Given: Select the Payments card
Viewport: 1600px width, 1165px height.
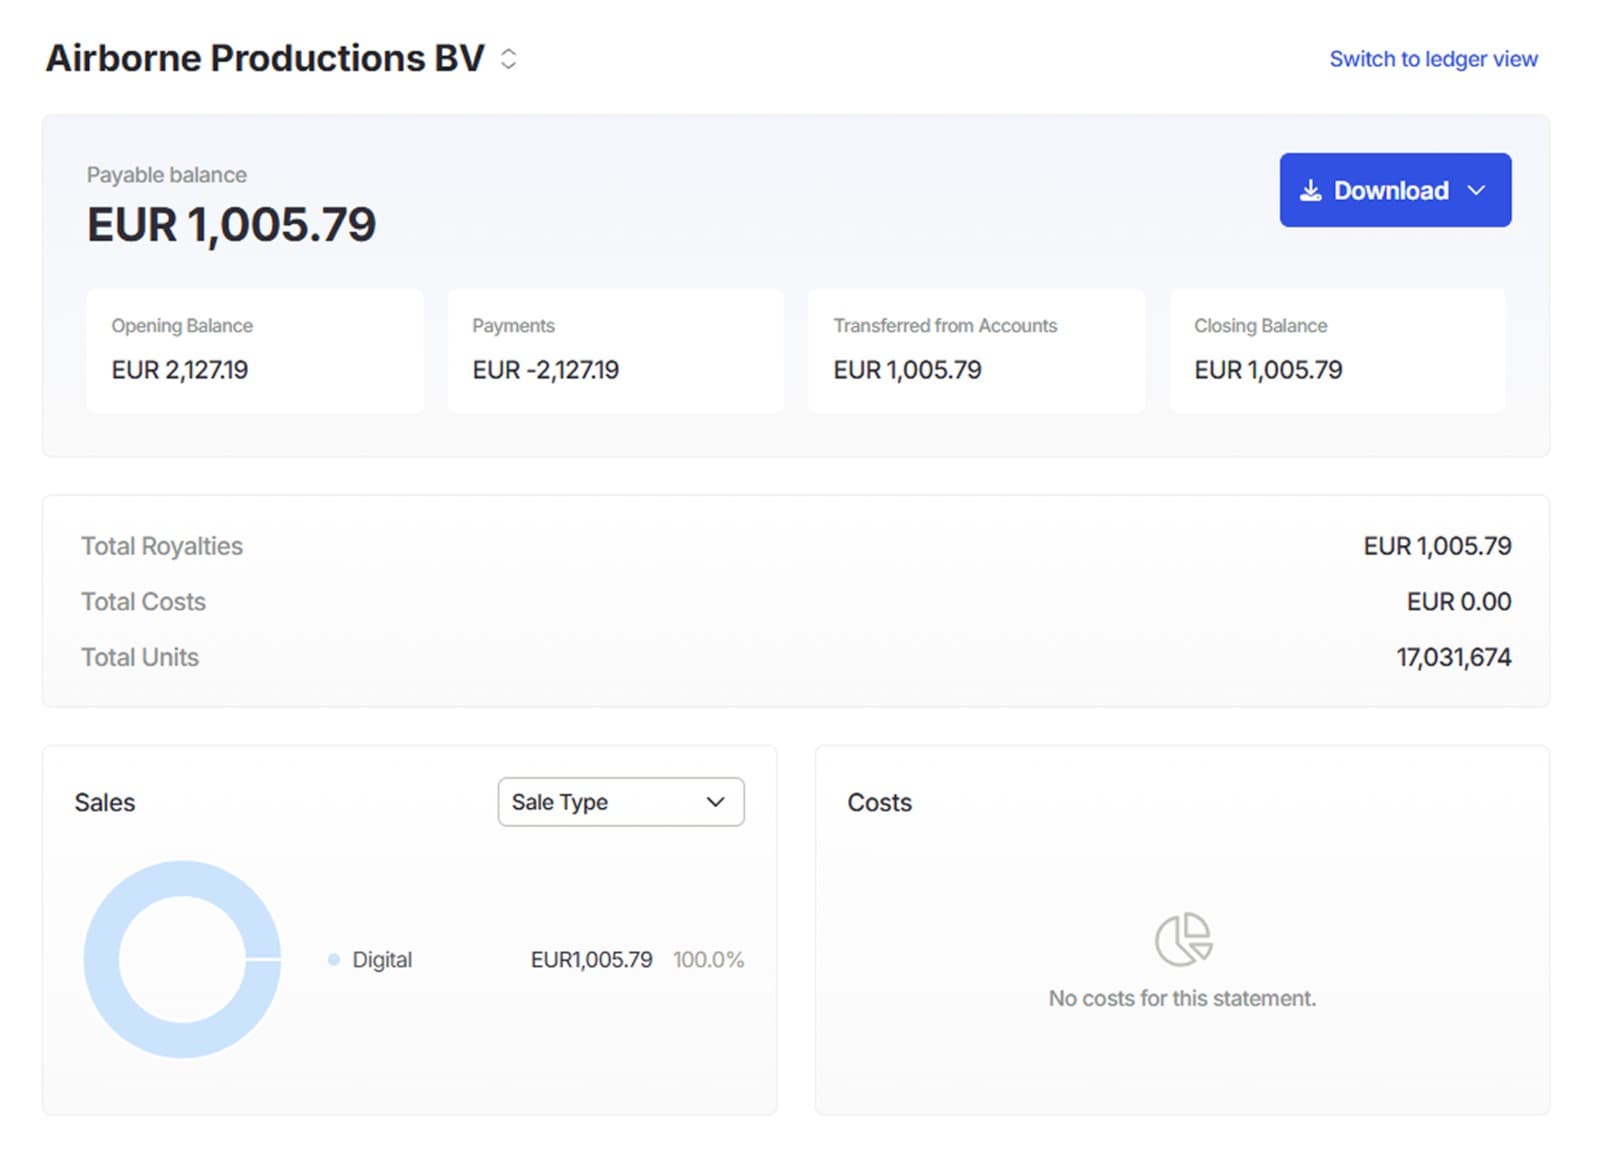Looking at the screenshot, I should point(616,351).
